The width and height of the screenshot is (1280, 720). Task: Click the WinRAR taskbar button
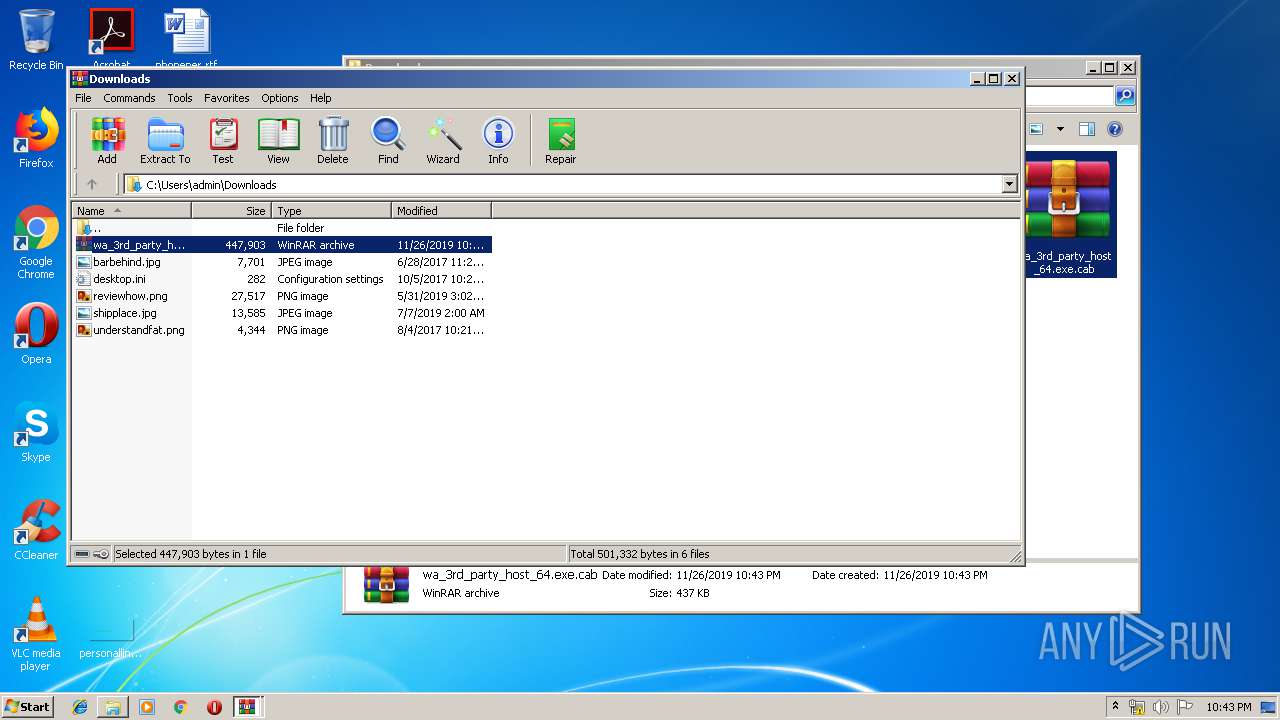click(248, 707)
